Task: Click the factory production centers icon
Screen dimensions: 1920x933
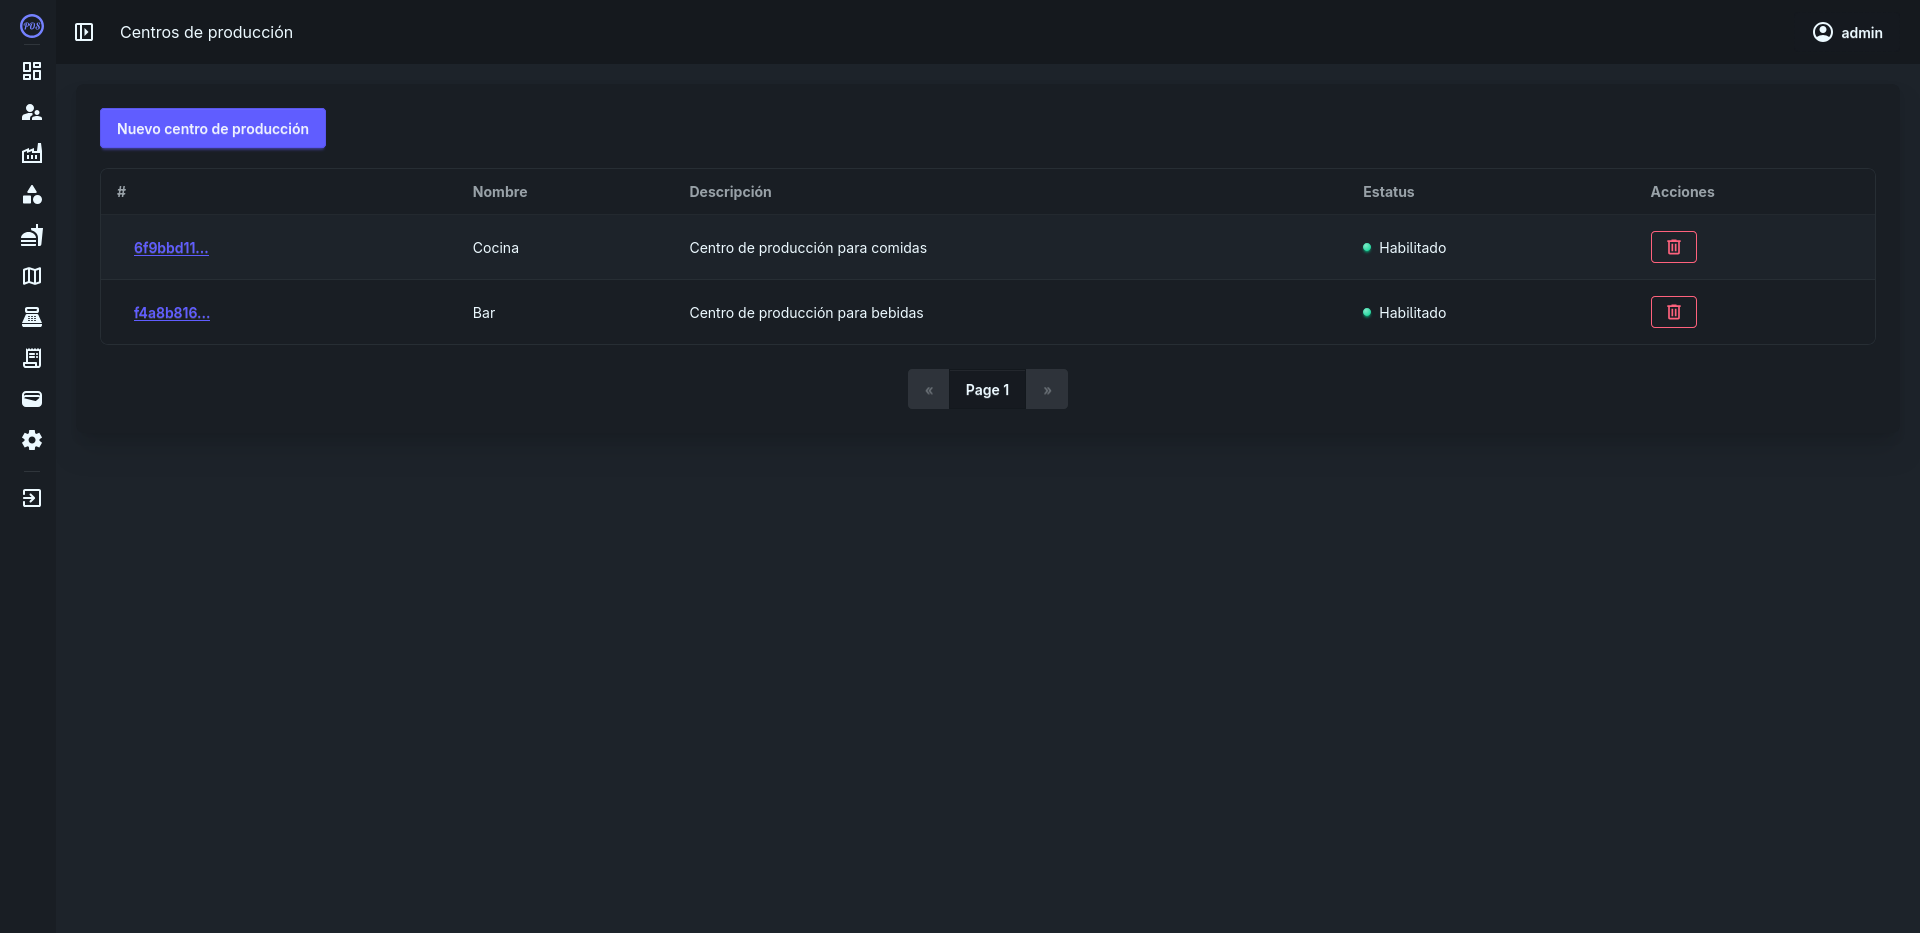Action: pos(32,153)
